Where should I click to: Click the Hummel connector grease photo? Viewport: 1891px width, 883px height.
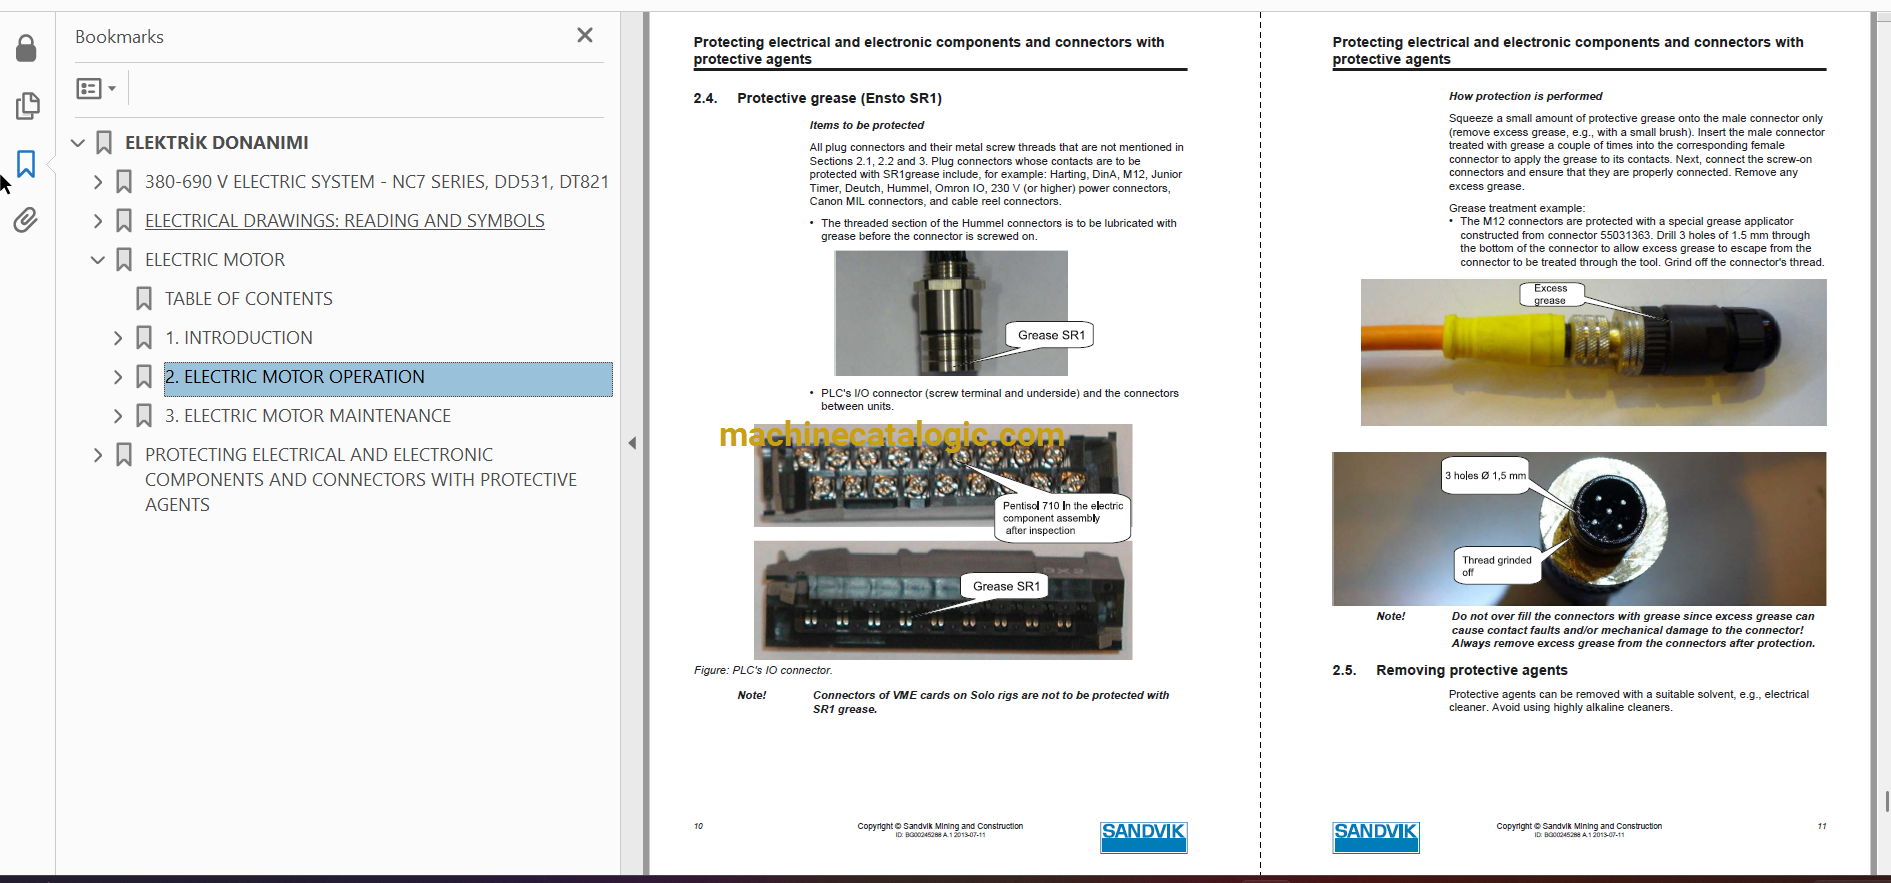pyautogui.click(x=951, y=313)
